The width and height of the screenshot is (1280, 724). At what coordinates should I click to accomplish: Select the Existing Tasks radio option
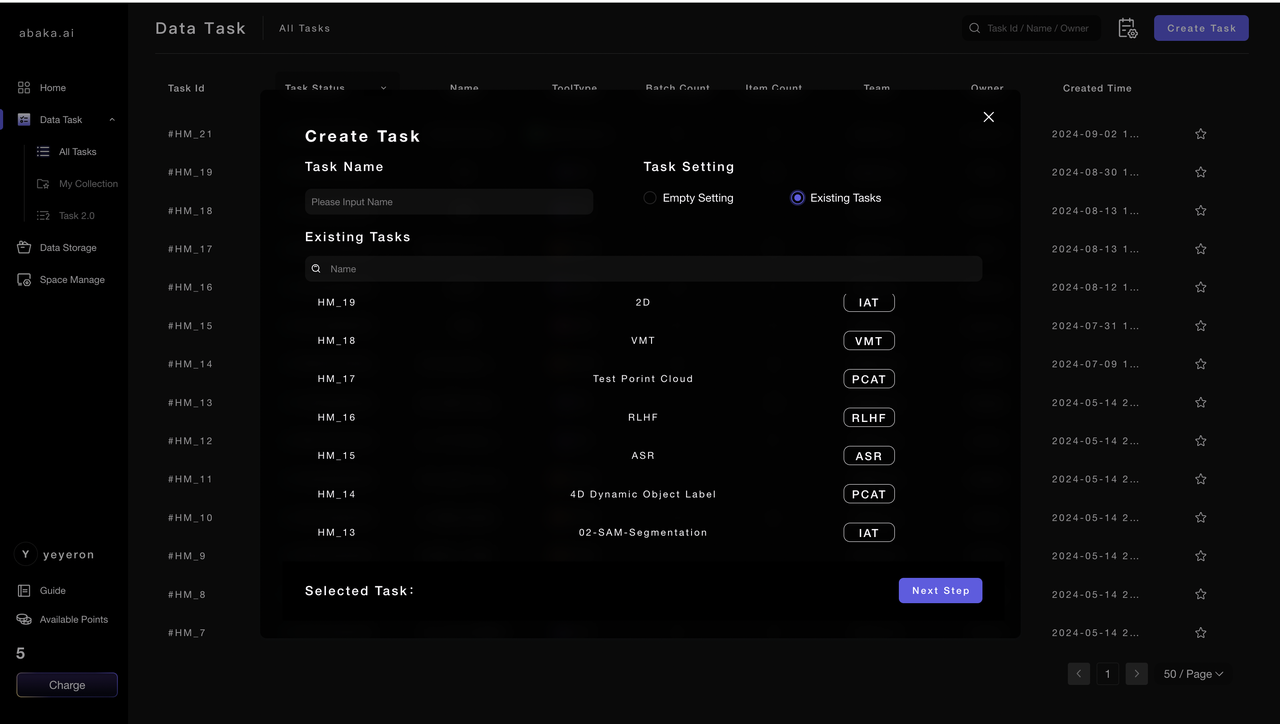click(797, 198)
